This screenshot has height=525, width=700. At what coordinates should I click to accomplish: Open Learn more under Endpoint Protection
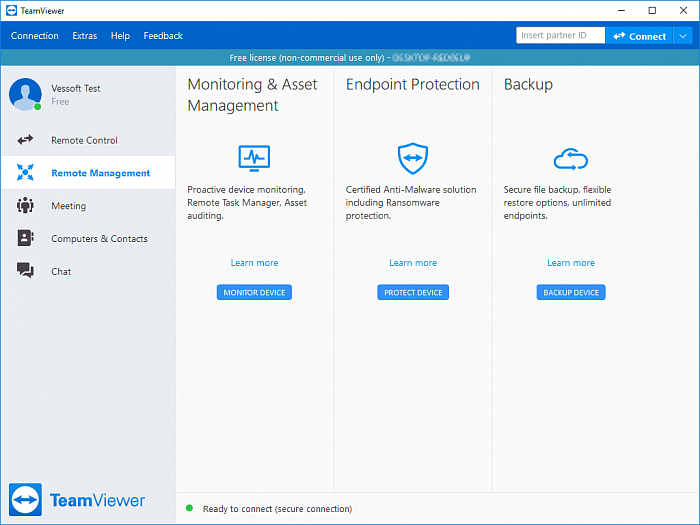(x=413, y=263)
